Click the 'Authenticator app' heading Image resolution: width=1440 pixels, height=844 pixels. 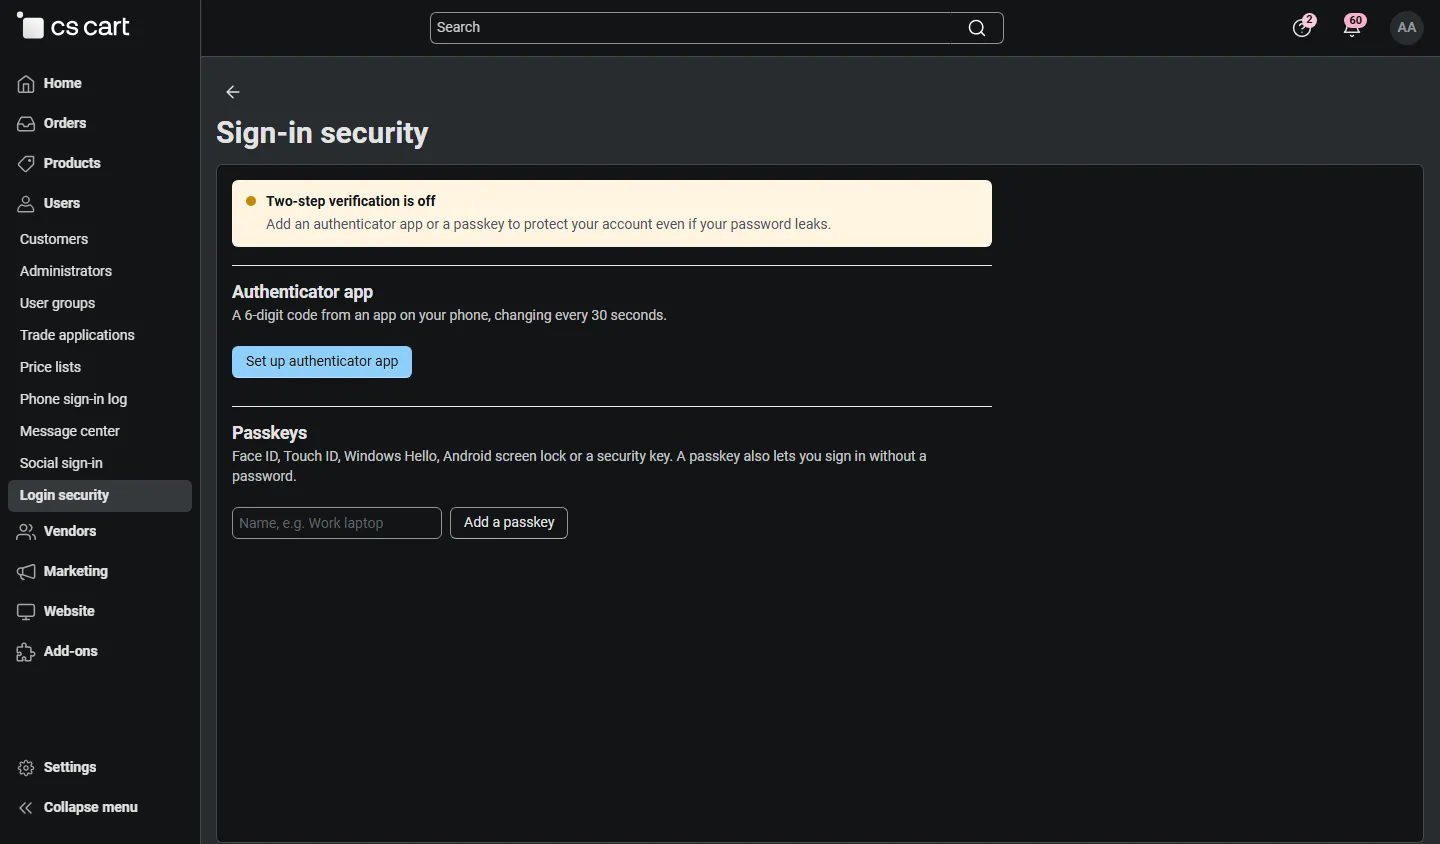click(303, 292)
